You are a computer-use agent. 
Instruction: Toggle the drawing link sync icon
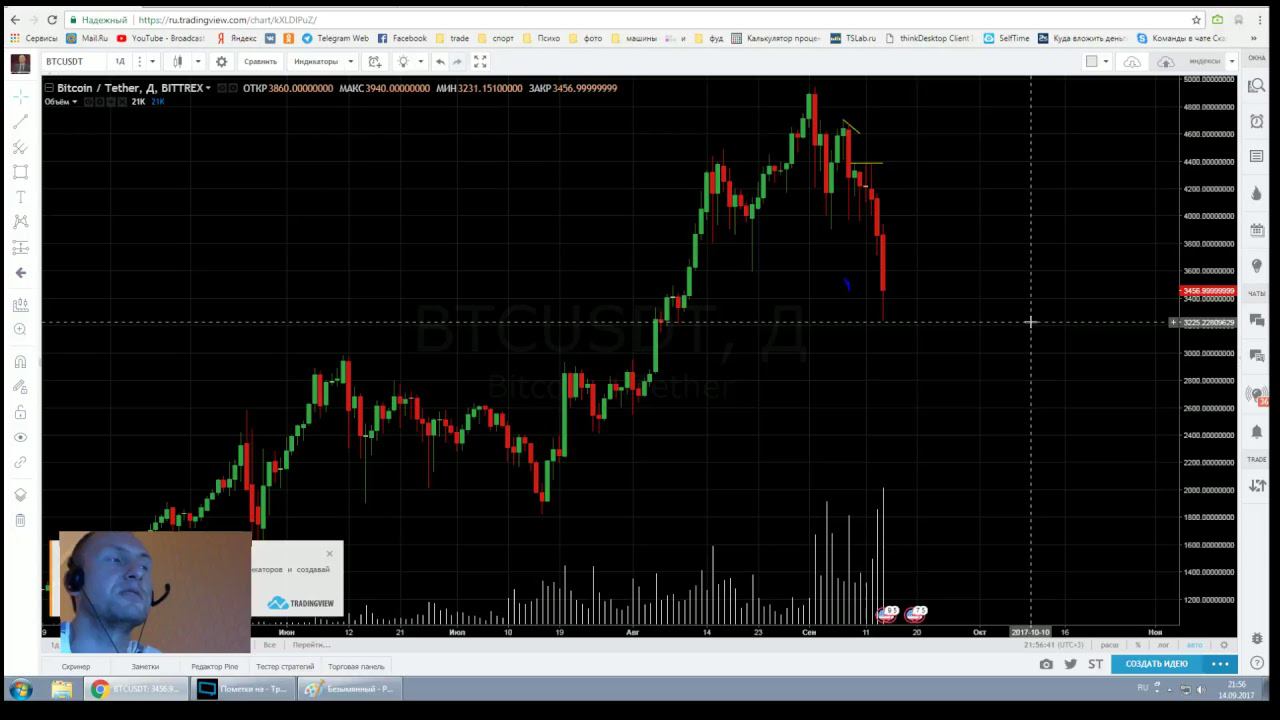coord(20,462)
